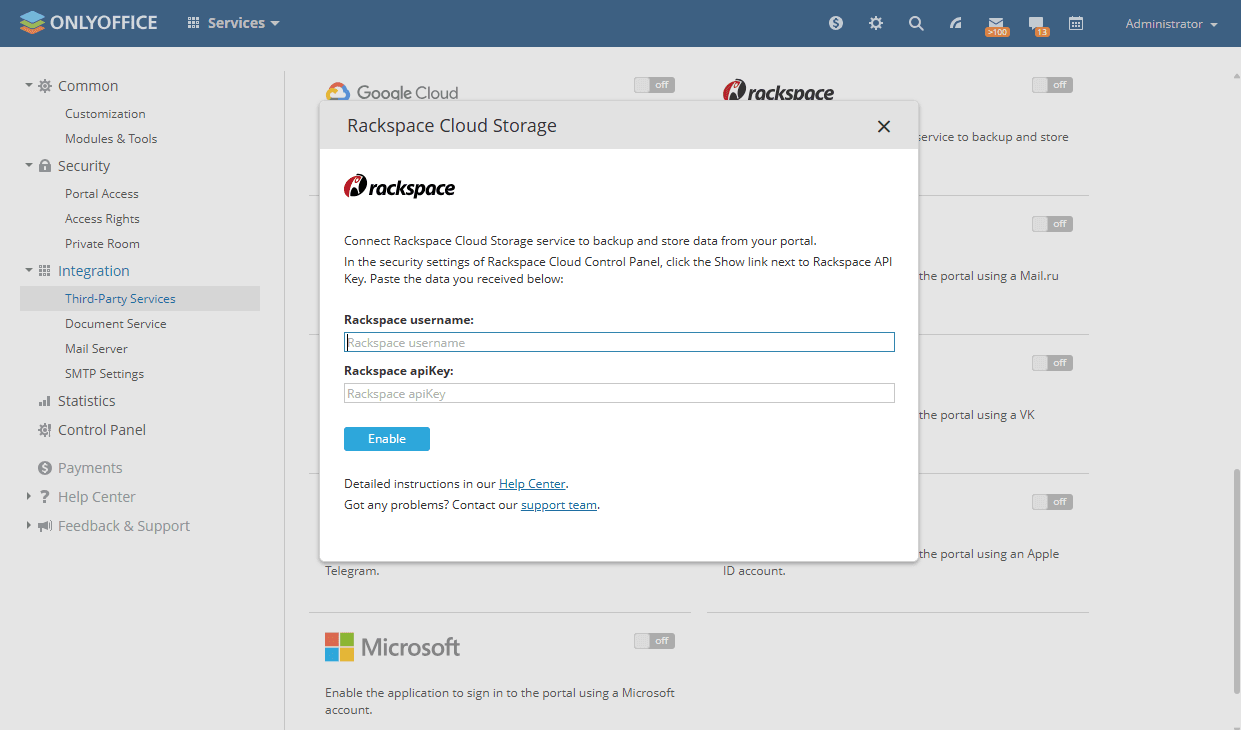Viewport: 1241px width, 730px height.
Task: Open Private Room settings
Action: coord(102,244)
